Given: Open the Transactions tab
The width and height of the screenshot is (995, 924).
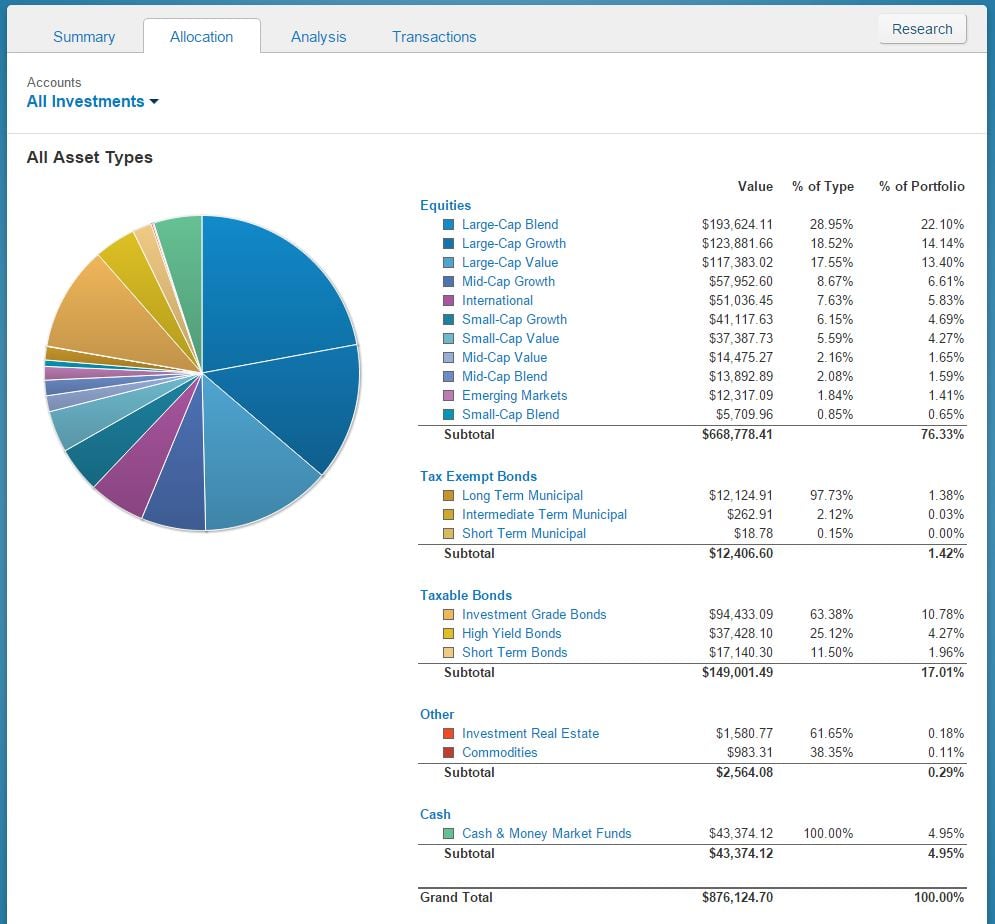Looking at the screenshot, I should 434,37.
